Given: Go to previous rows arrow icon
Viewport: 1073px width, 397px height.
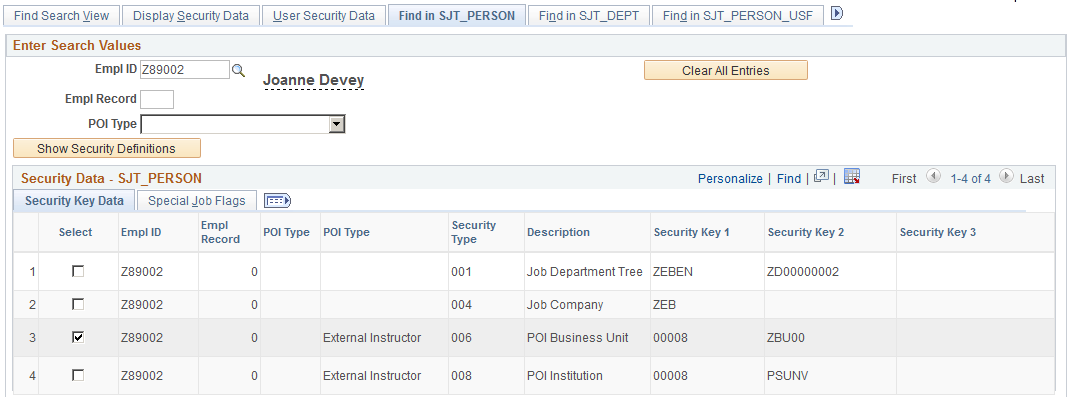Looking at the screenshot, I should (x=933, y=177).
